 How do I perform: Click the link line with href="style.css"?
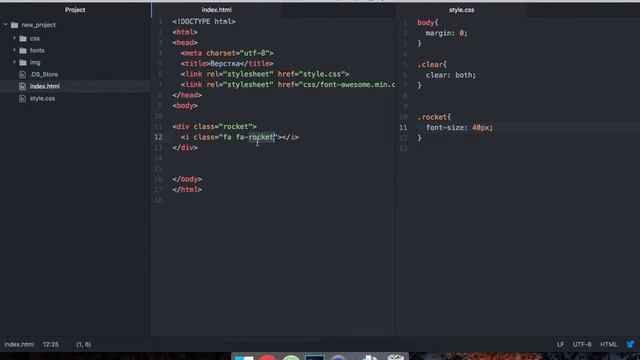265,74
